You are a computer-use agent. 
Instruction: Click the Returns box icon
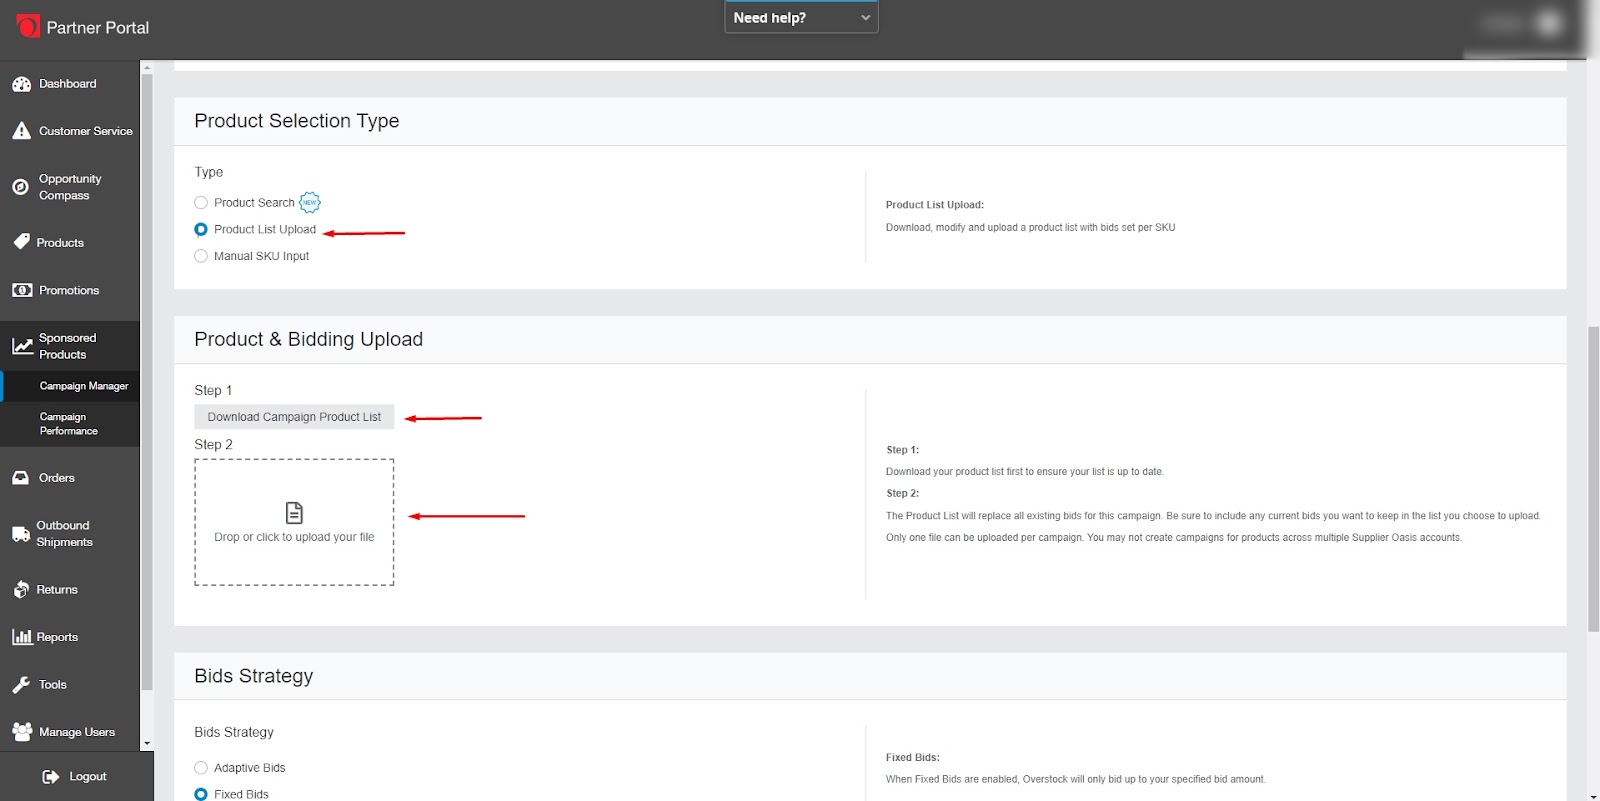tap(21, 590)
